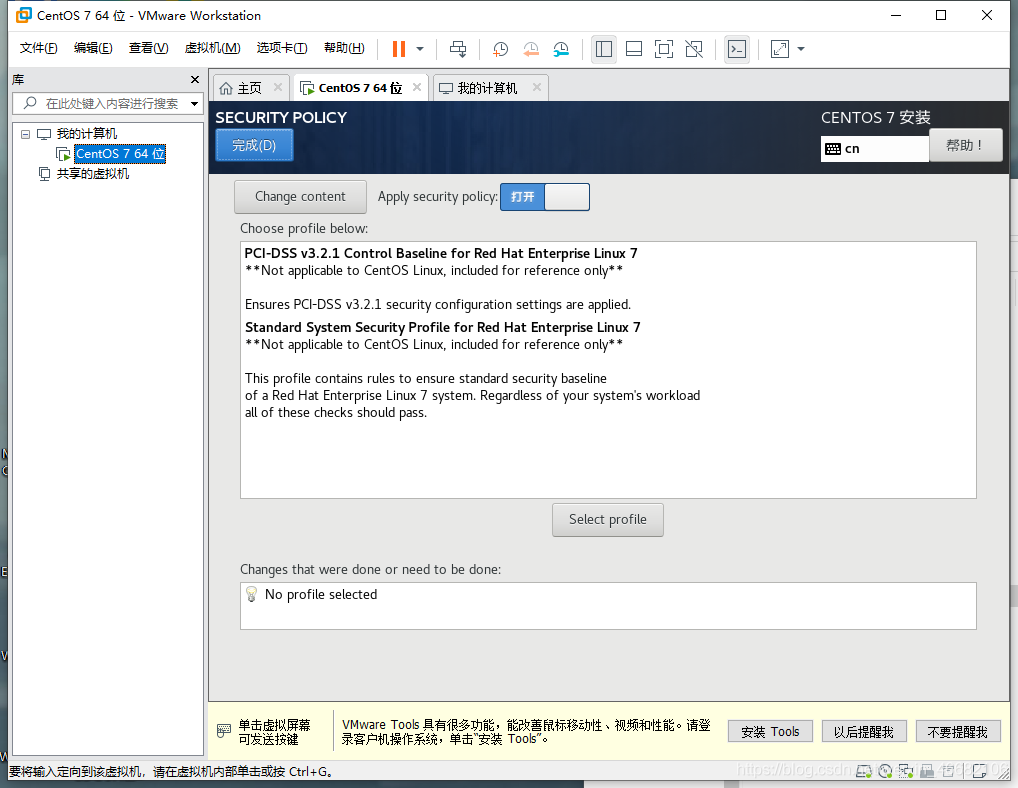
Task: Click the Change content button
Action: coord(300,197)
